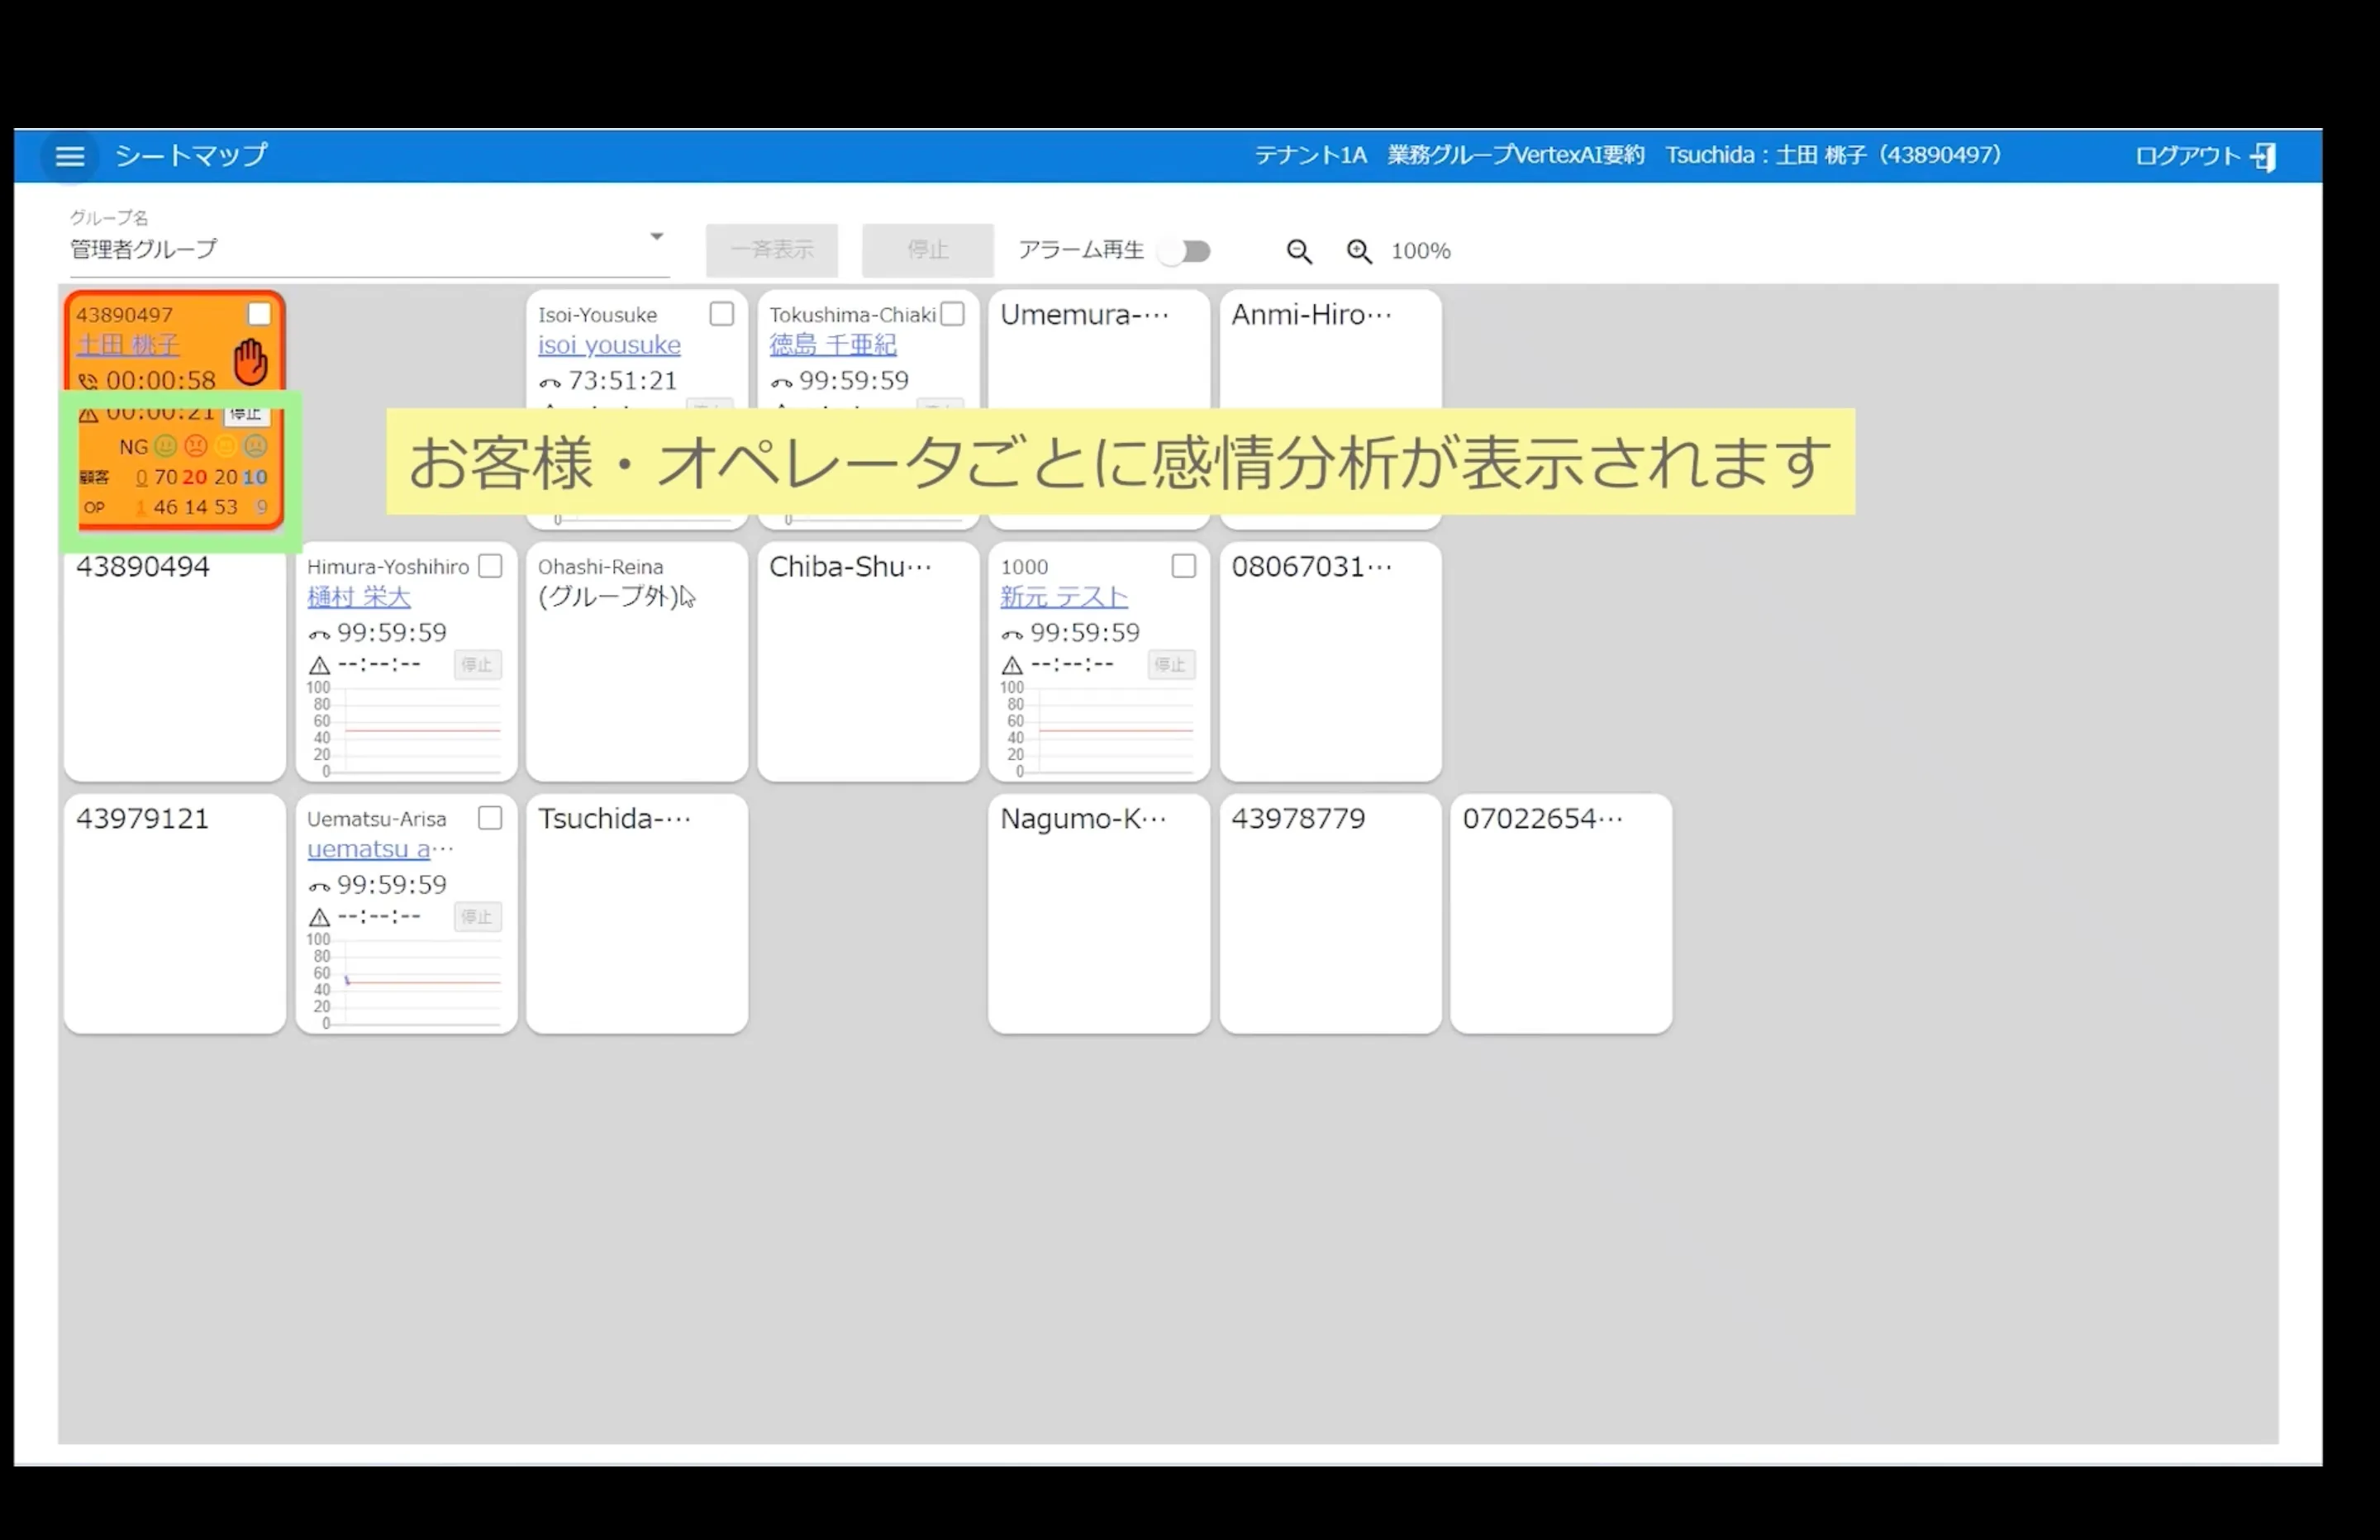Click warning triangle on Uematsu-Arisa card
Screen dimensions: 2380x1540
319,917
